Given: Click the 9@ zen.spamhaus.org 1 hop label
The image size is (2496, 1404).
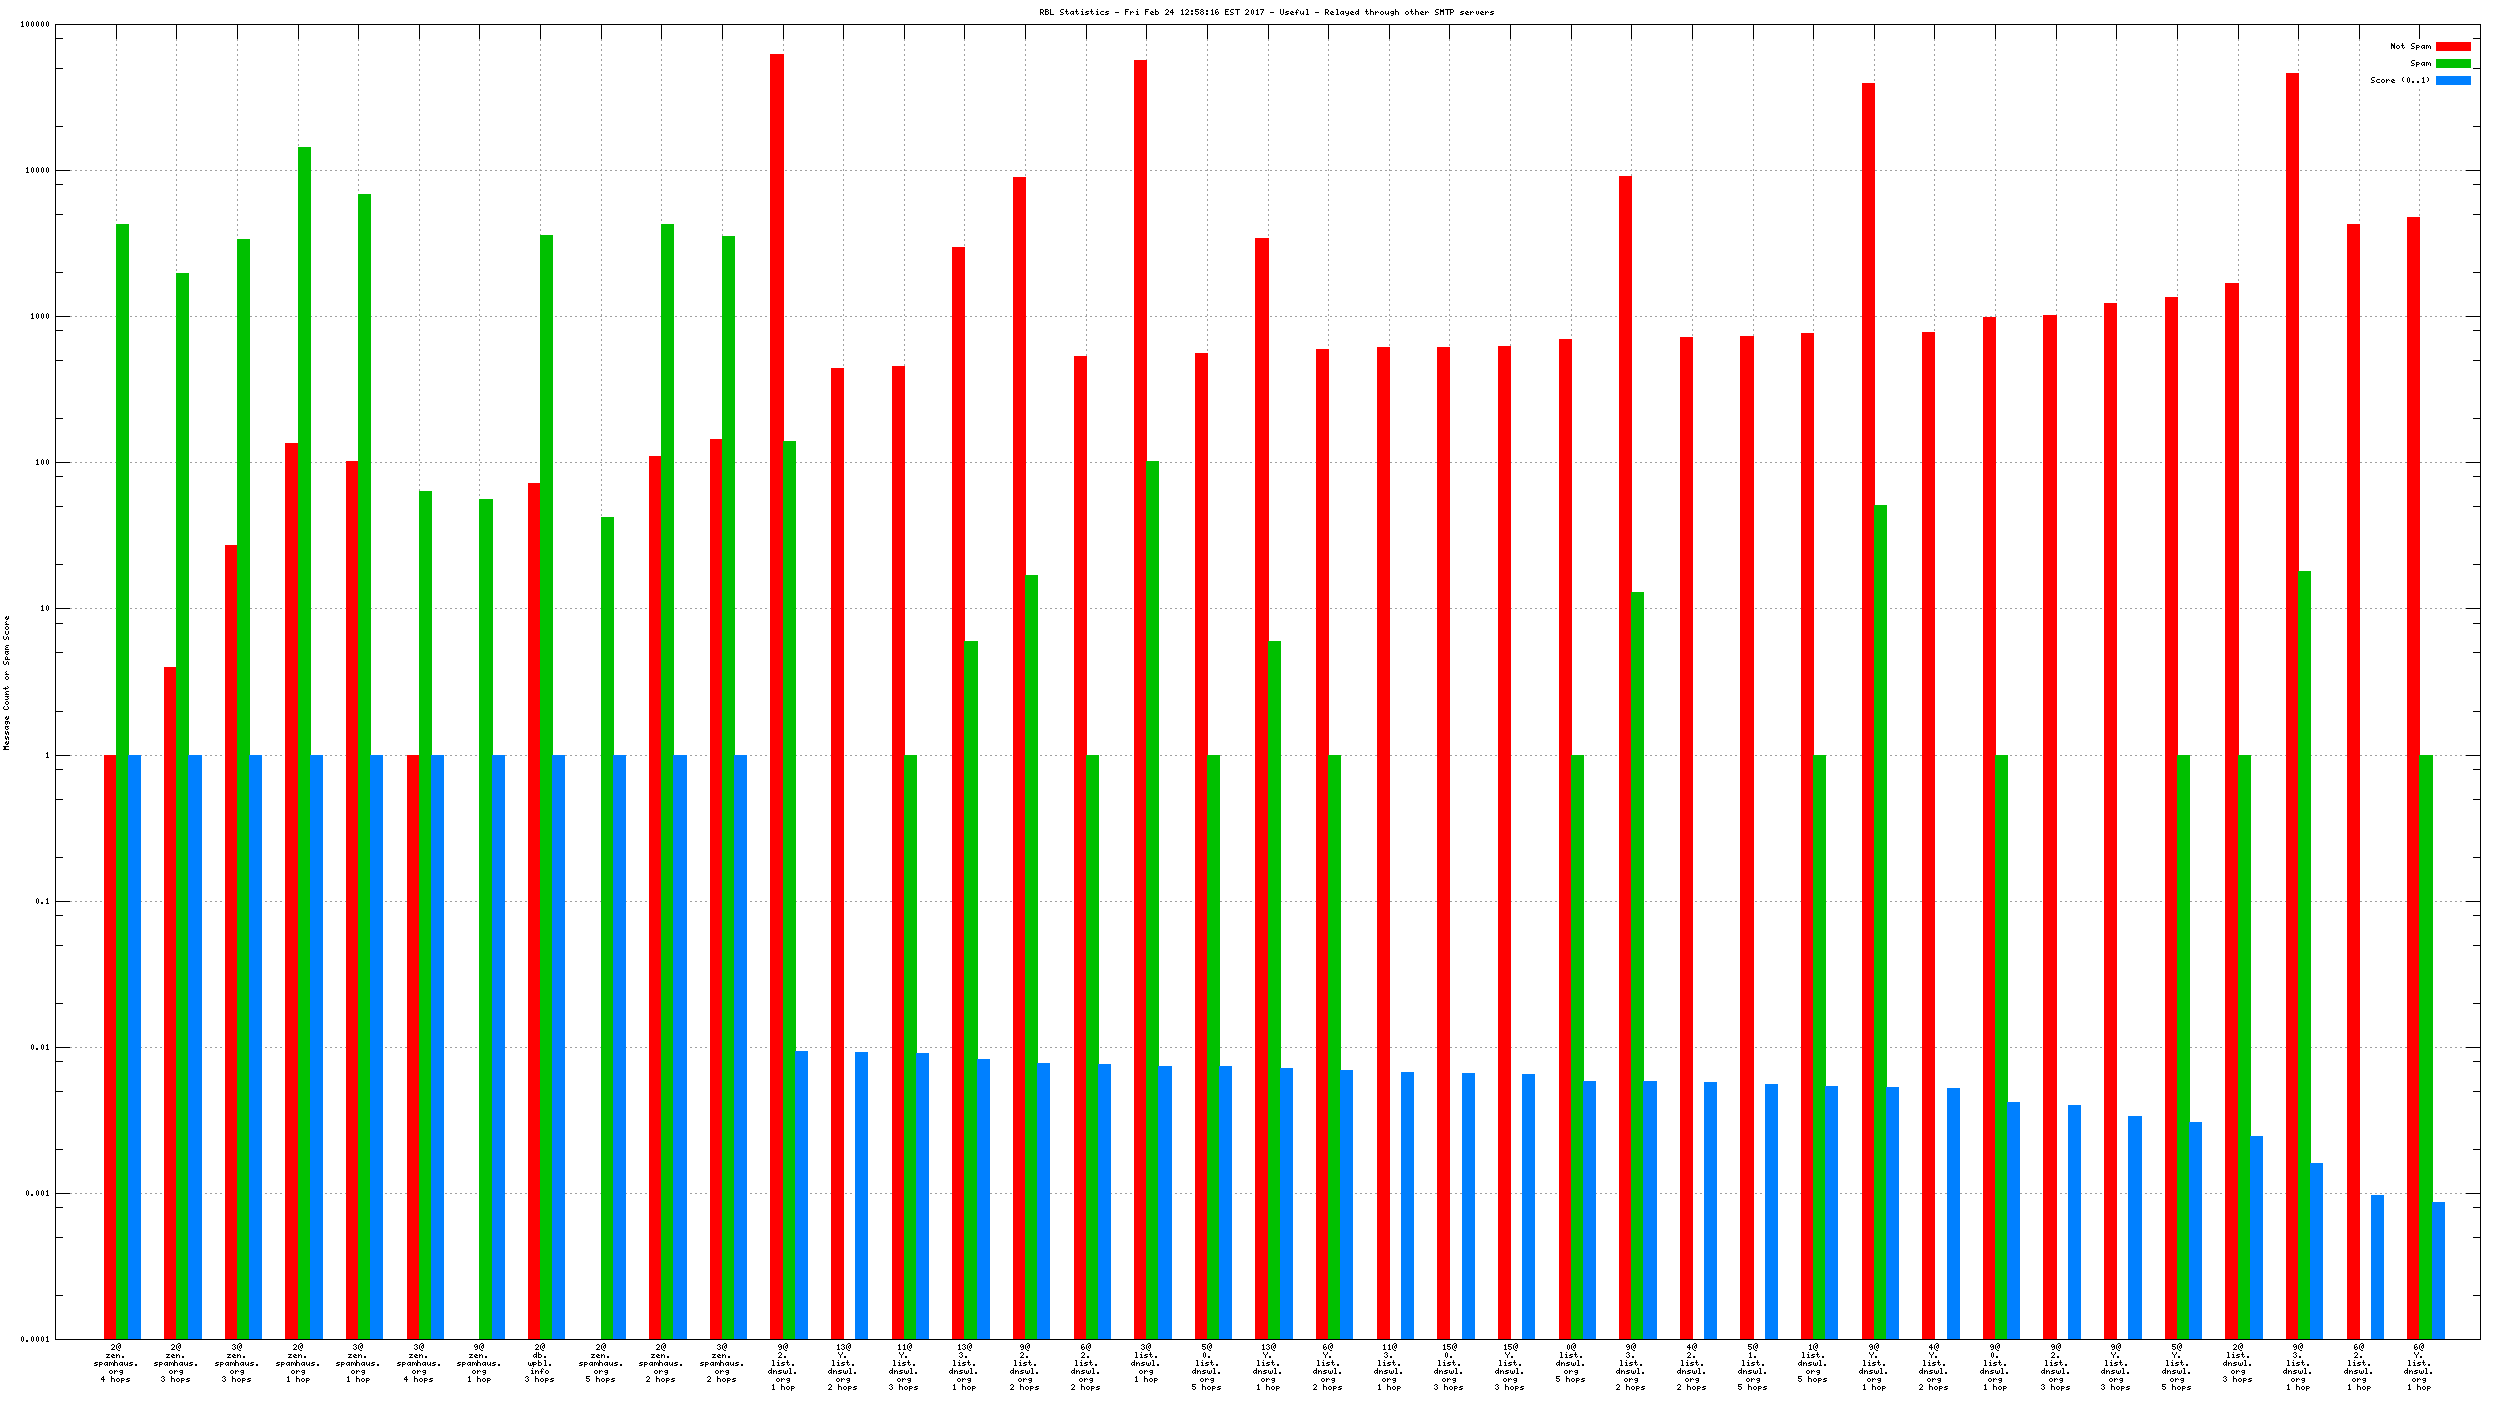Looking at the screenshot, I should tap(479, 1363).
